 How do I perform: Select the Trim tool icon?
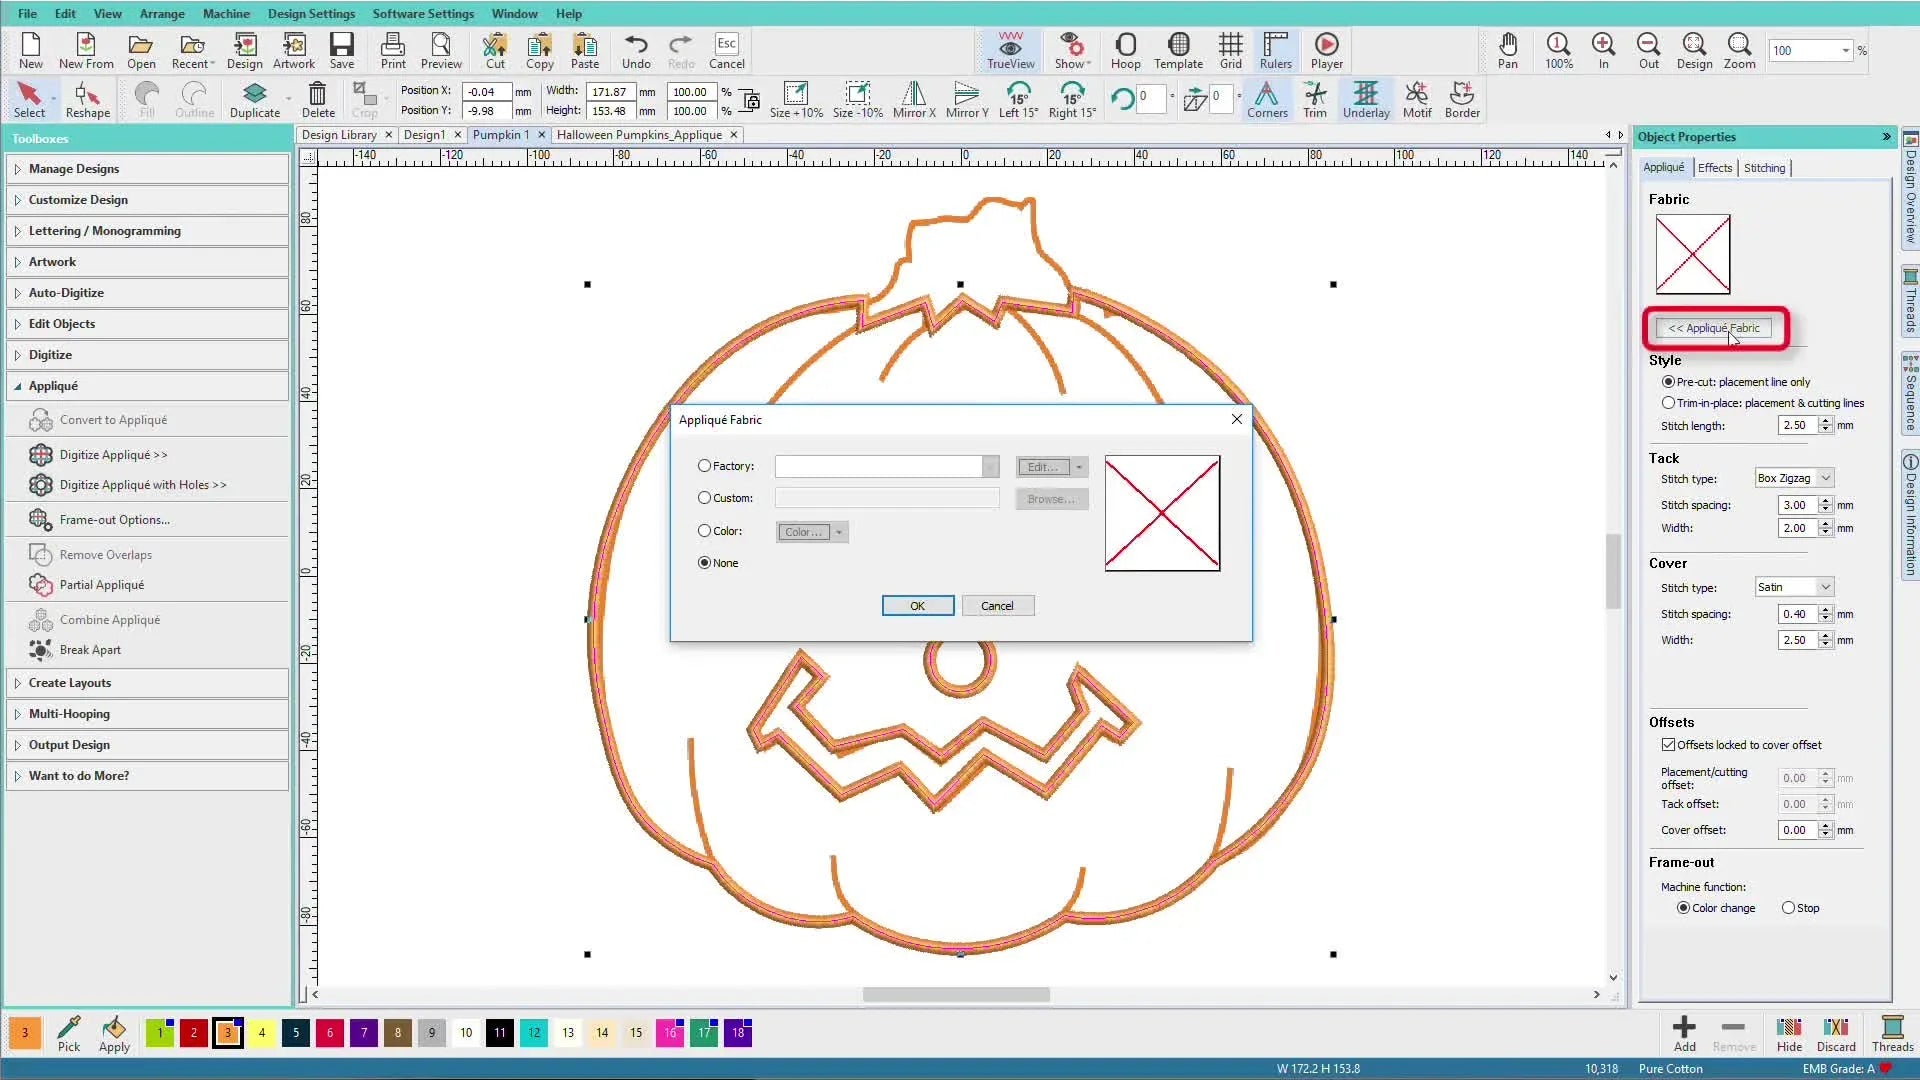click(x=1315, y=99)
